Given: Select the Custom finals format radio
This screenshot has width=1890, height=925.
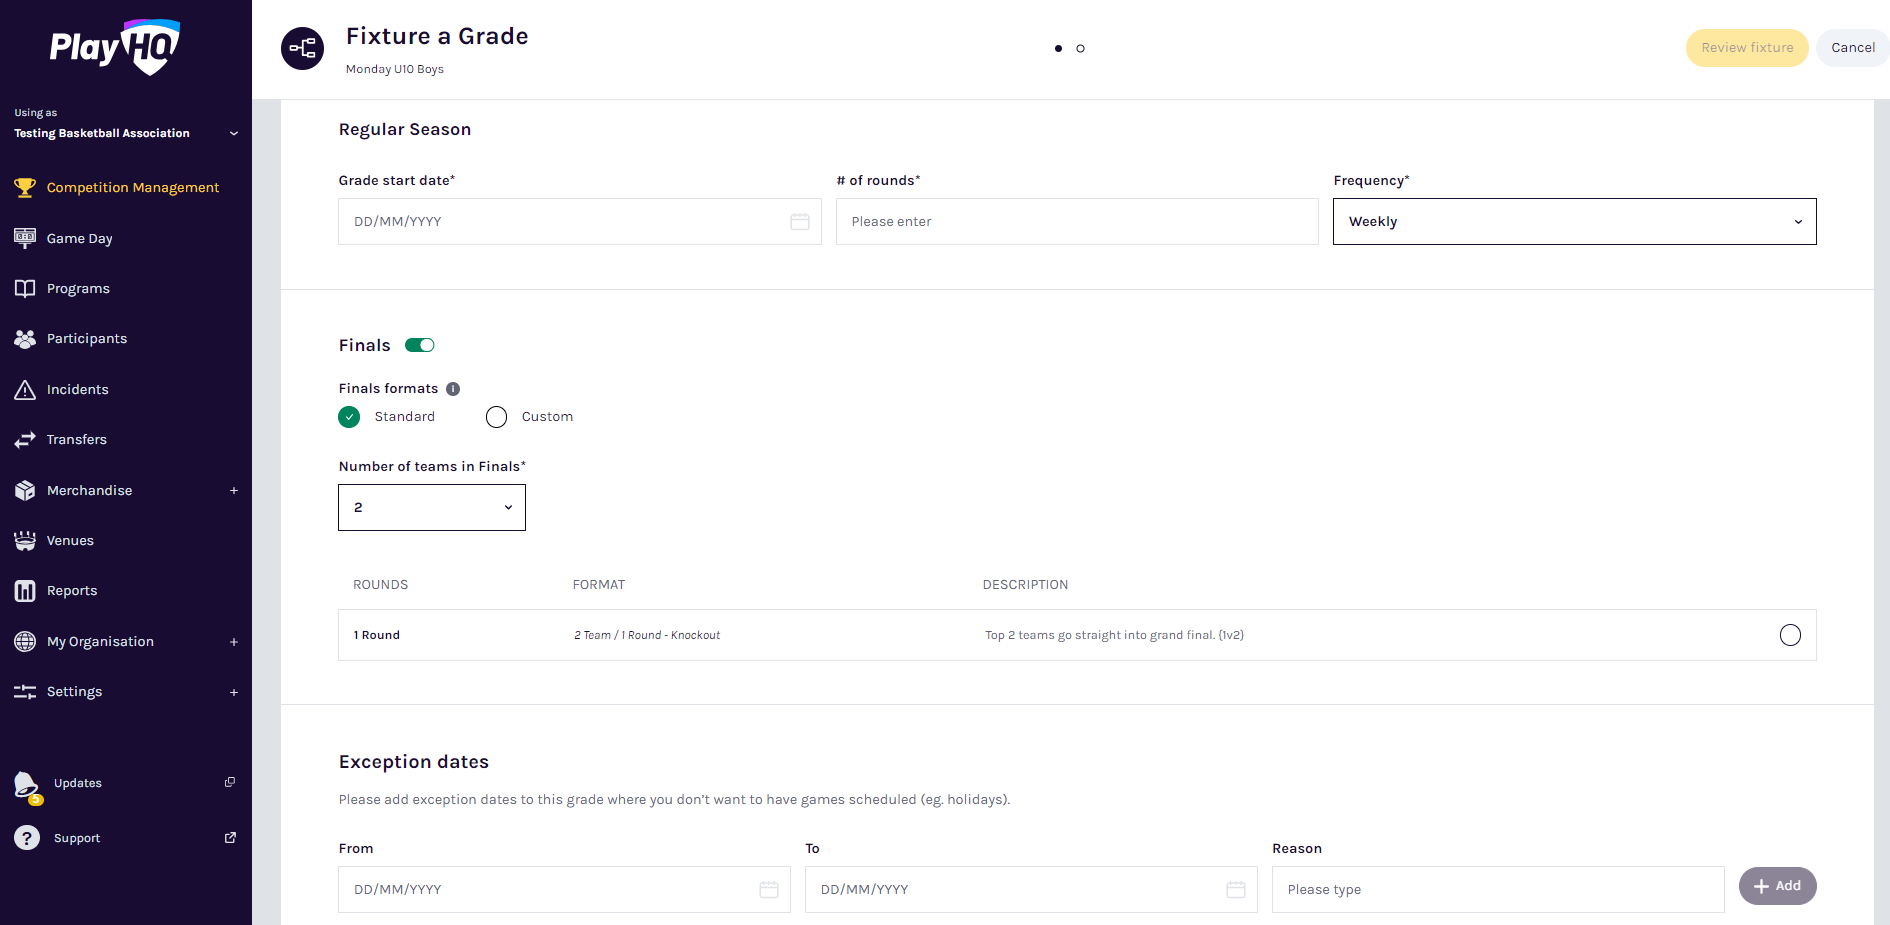Looking at the screenshot, I should point(497,417).
